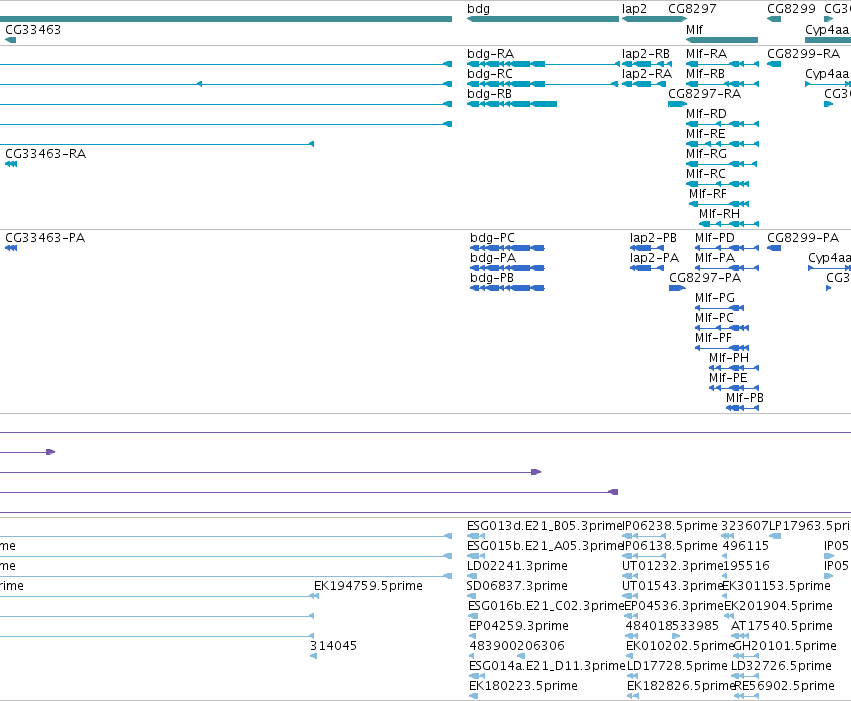
Task: Open the EK301153.5prime EST
Action: [778, 587]
